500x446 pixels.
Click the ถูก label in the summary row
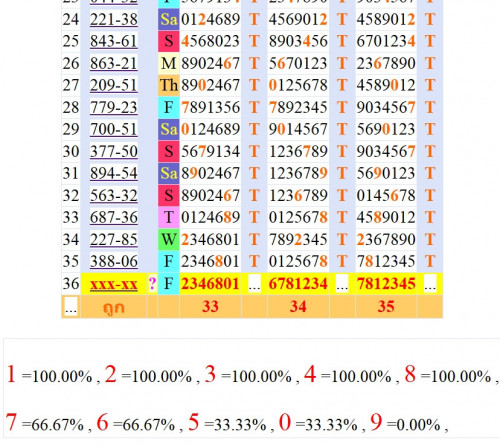coord(114,307)
